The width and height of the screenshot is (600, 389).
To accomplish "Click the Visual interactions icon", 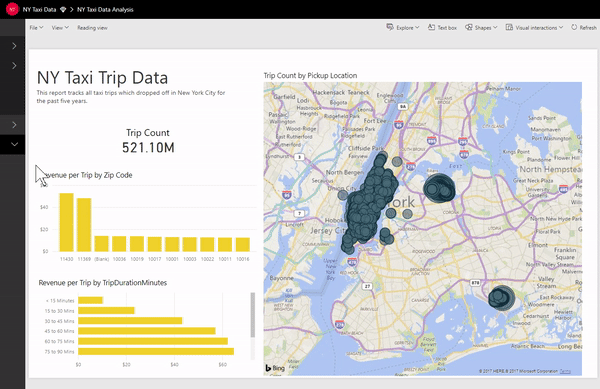I will [509, 27].
